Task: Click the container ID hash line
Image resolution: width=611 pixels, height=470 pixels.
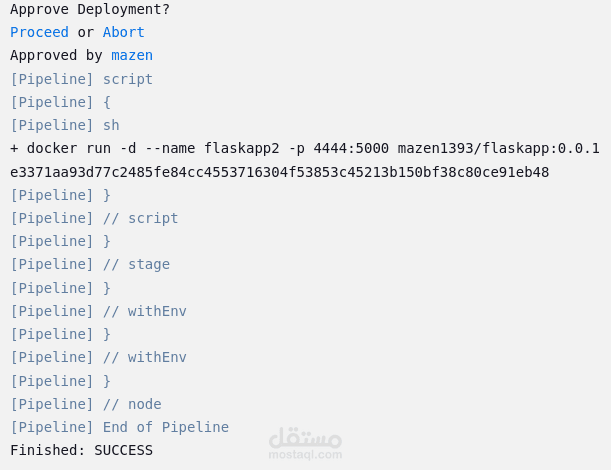Action: pos(279,172)
